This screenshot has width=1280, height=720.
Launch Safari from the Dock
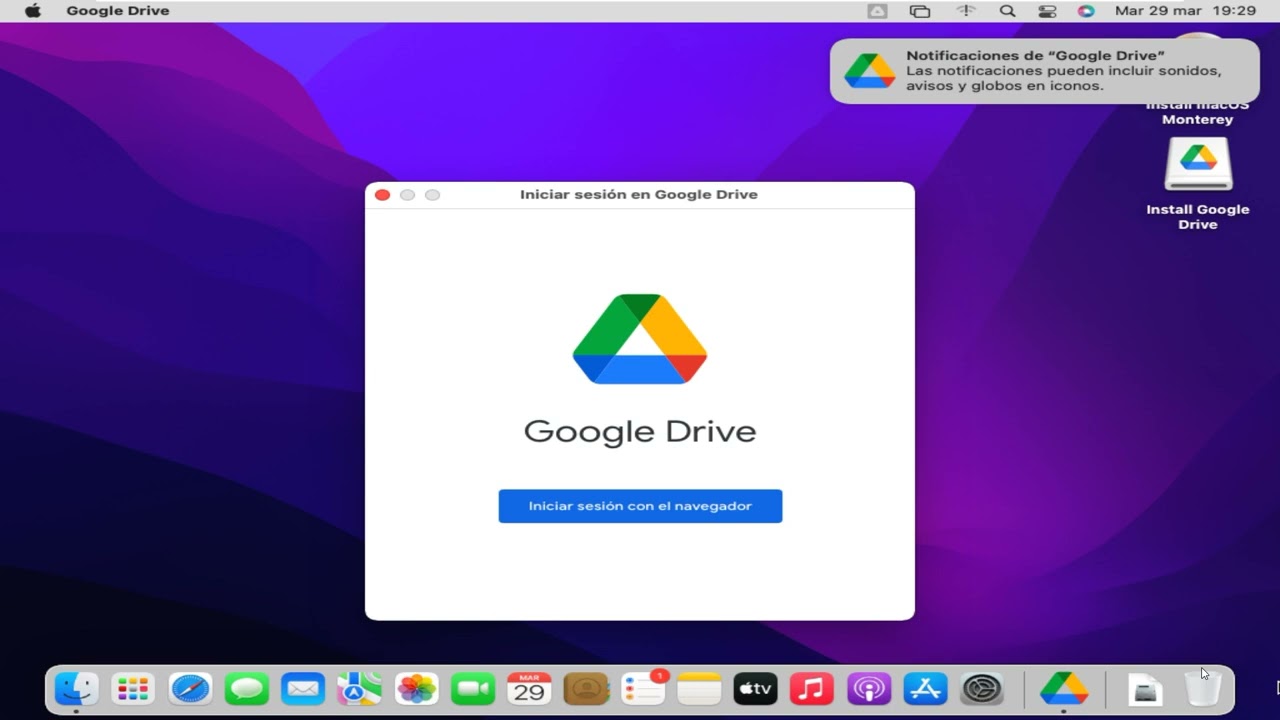[x=190, y=688]
